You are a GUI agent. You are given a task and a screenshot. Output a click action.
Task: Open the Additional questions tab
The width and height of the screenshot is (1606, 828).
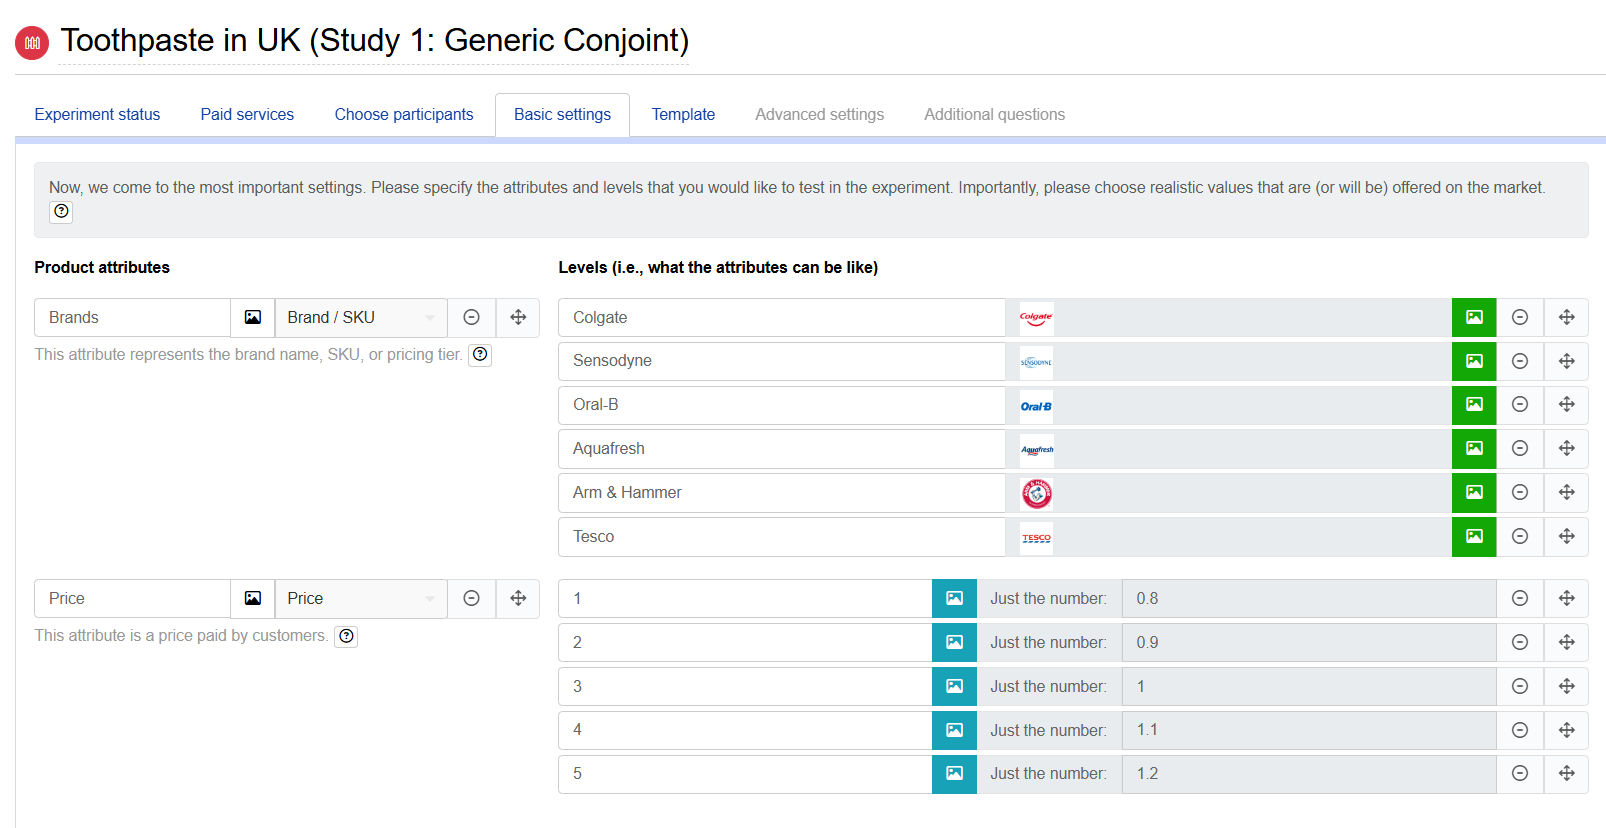pyautogui.click(x=995, y=115)
